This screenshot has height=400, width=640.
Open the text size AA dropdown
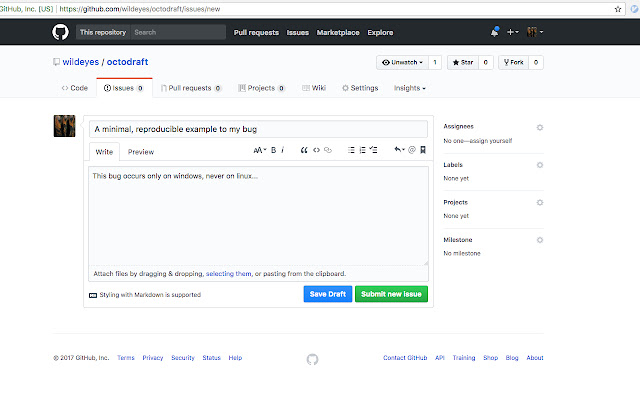pyautogui.click(x=259, y=150)
